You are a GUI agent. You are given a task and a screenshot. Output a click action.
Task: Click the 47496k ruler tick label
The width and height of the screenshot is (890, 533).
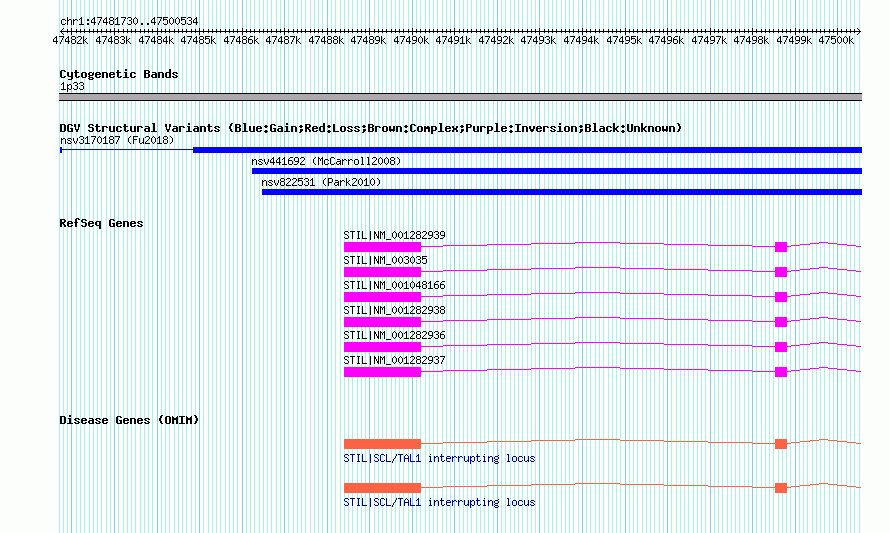tap(666, 40)
